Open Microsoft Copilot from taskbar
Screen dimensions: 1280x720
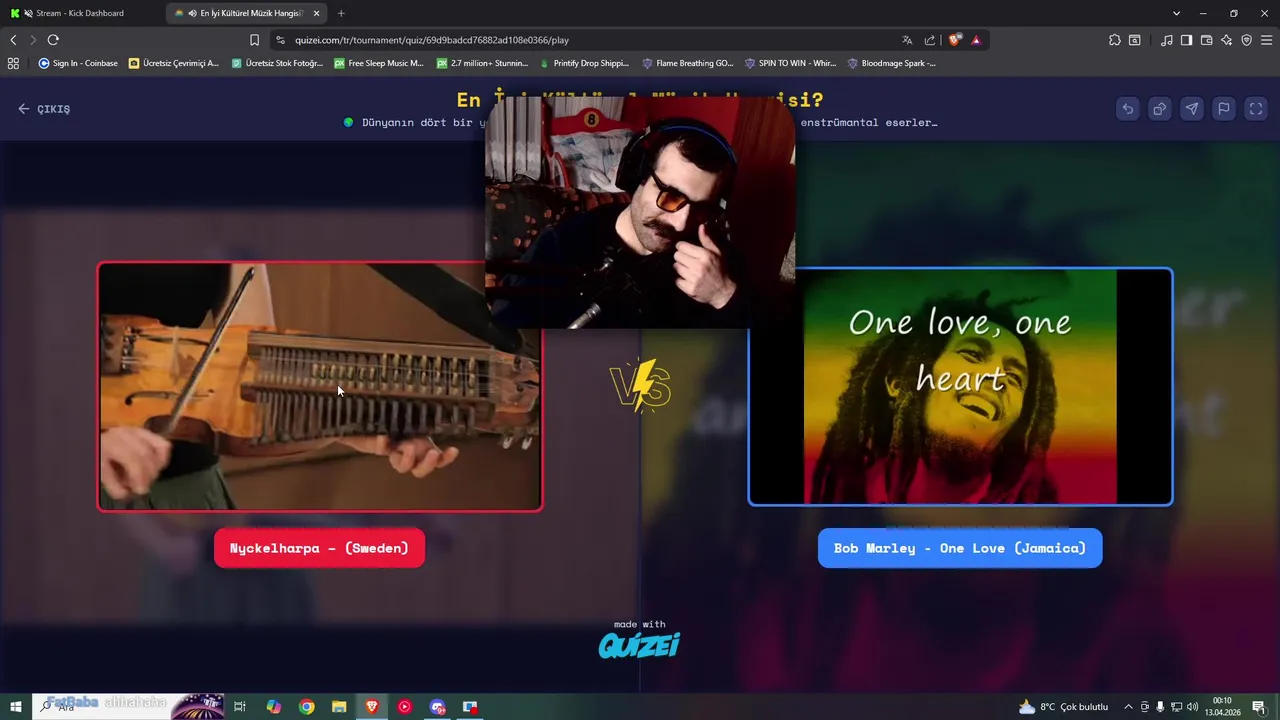coord(274,707)
